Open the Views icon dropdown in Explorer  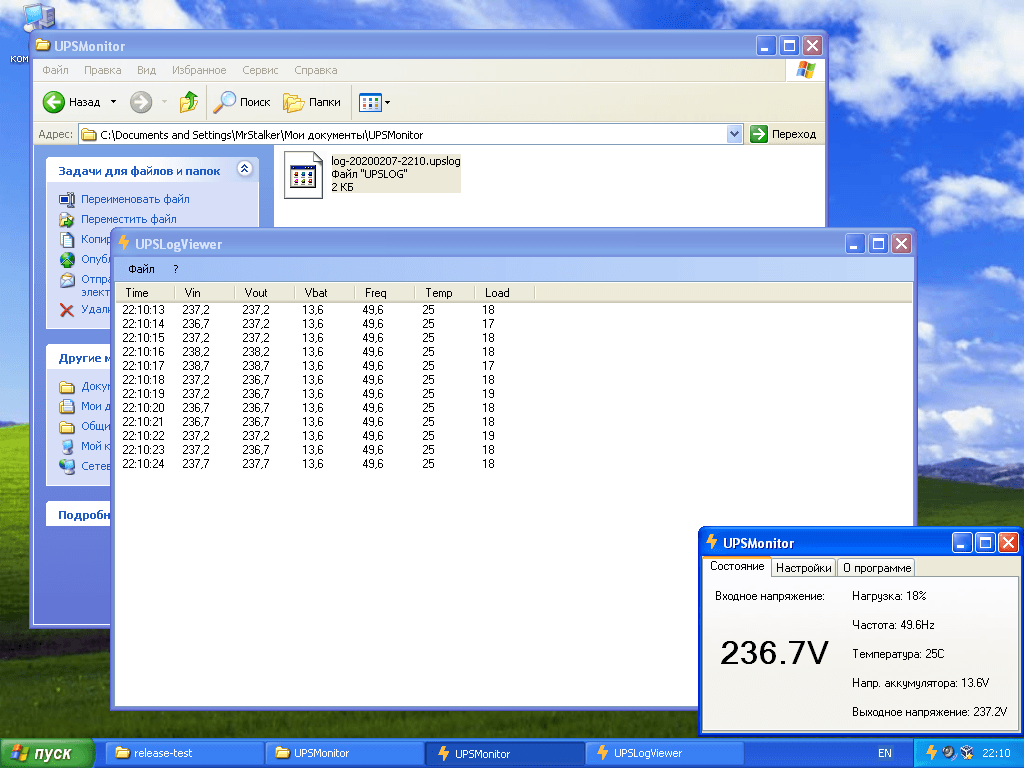point(374,102)
